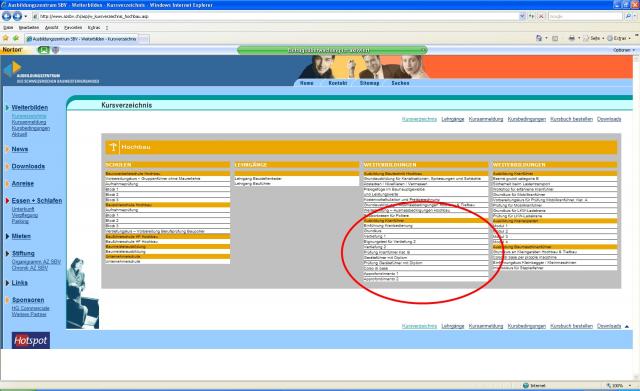Click the Weiterbilden sidebar link
Viewport: 640px width, 391px height.
point(29,108)
